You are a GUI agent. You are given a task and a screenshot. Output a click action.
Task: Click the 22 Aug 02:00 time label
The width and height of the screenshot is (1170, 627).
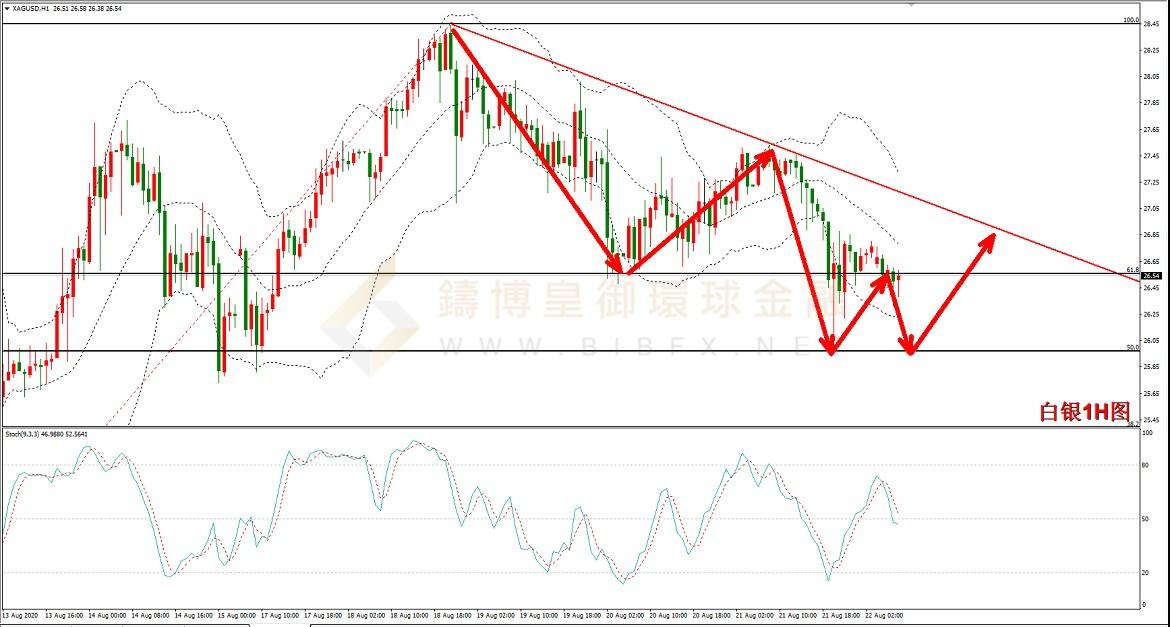click(883, 616)
